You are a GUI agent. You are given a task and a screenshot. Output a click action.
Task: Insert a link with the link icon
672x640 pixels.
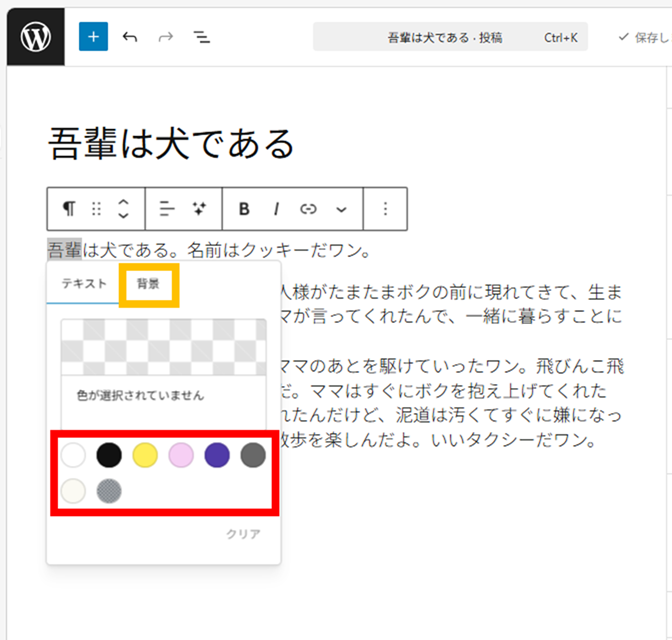click(308, 209)
